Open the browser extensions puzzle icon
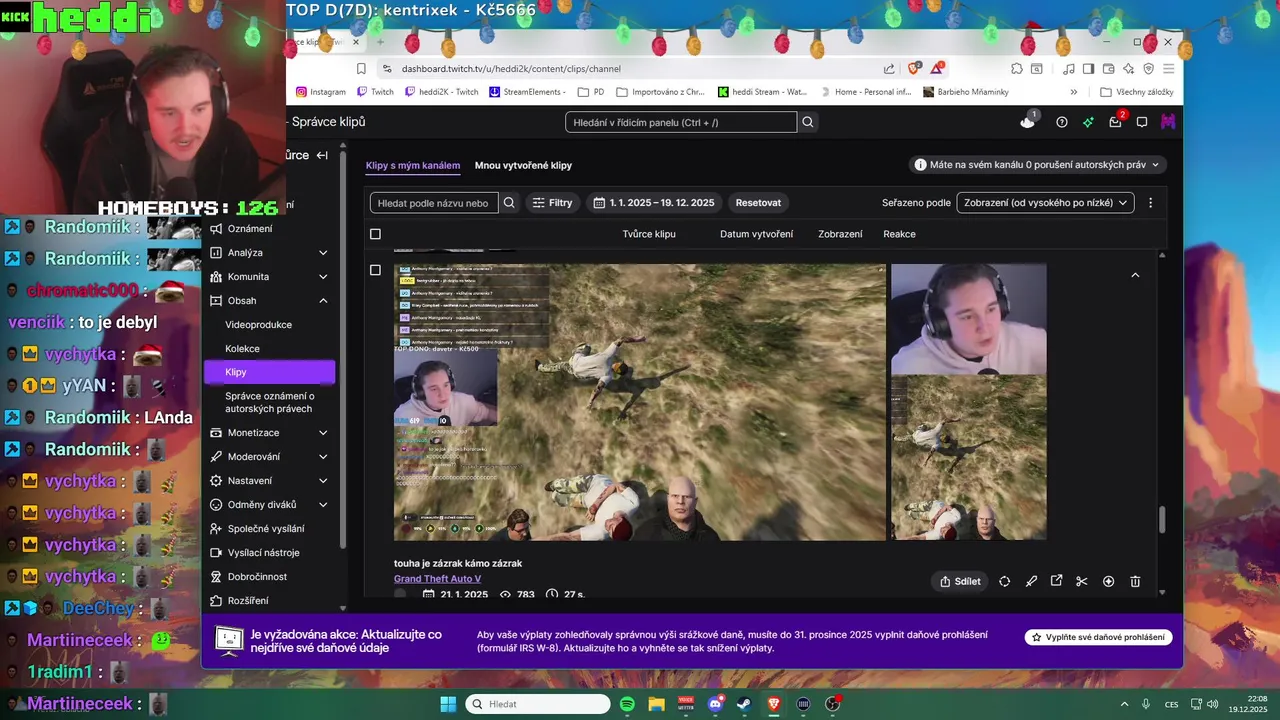Image resolution: width=1280 pixels, height=720 pixels. (1017, 68)
